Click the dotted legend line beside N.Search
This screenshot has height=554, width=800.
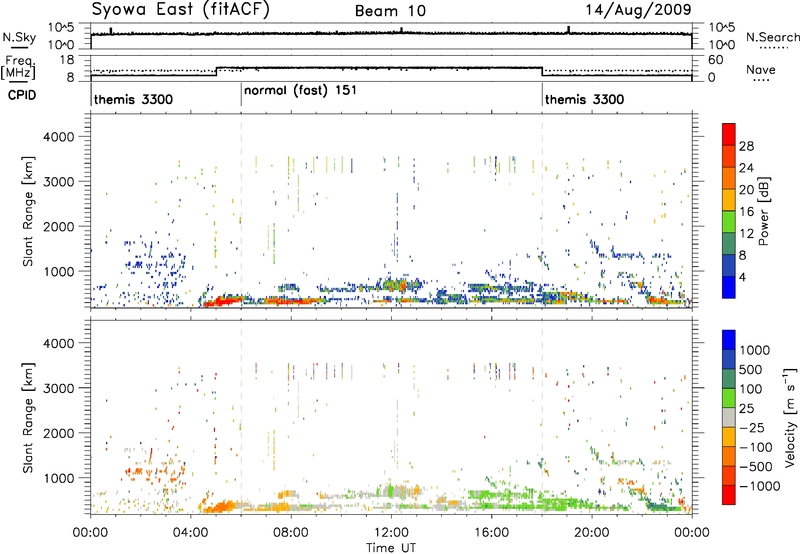(x=773, y=48)
